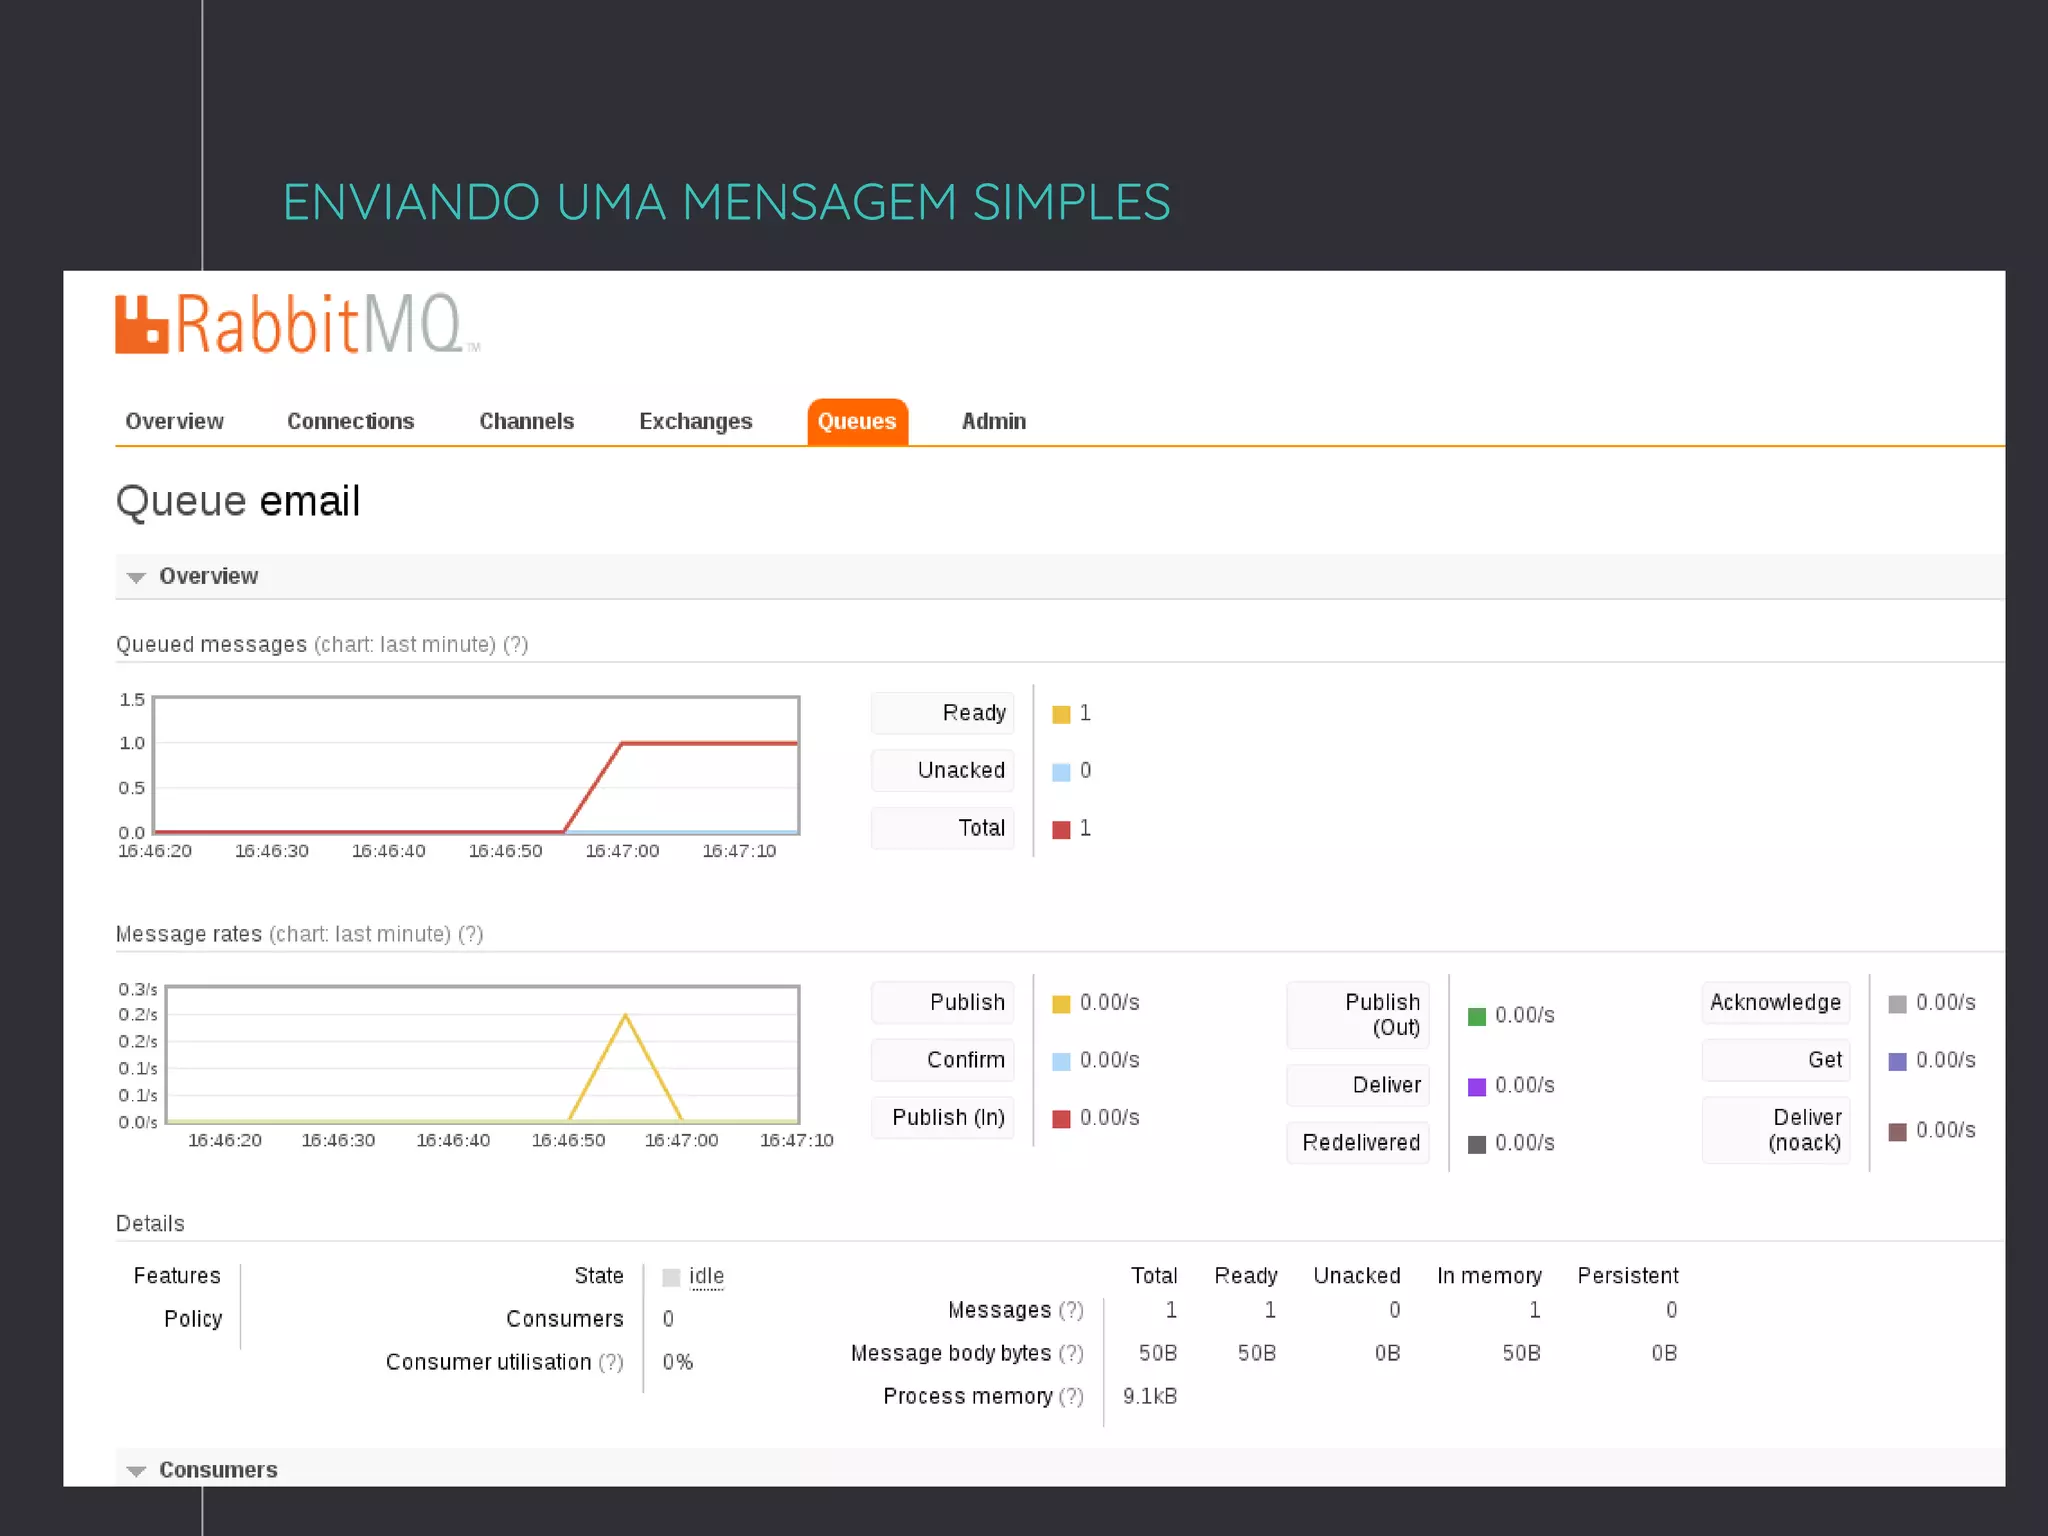
Task: Click the idle state link
Action: pyautogui.click(x=706, y=1277)
